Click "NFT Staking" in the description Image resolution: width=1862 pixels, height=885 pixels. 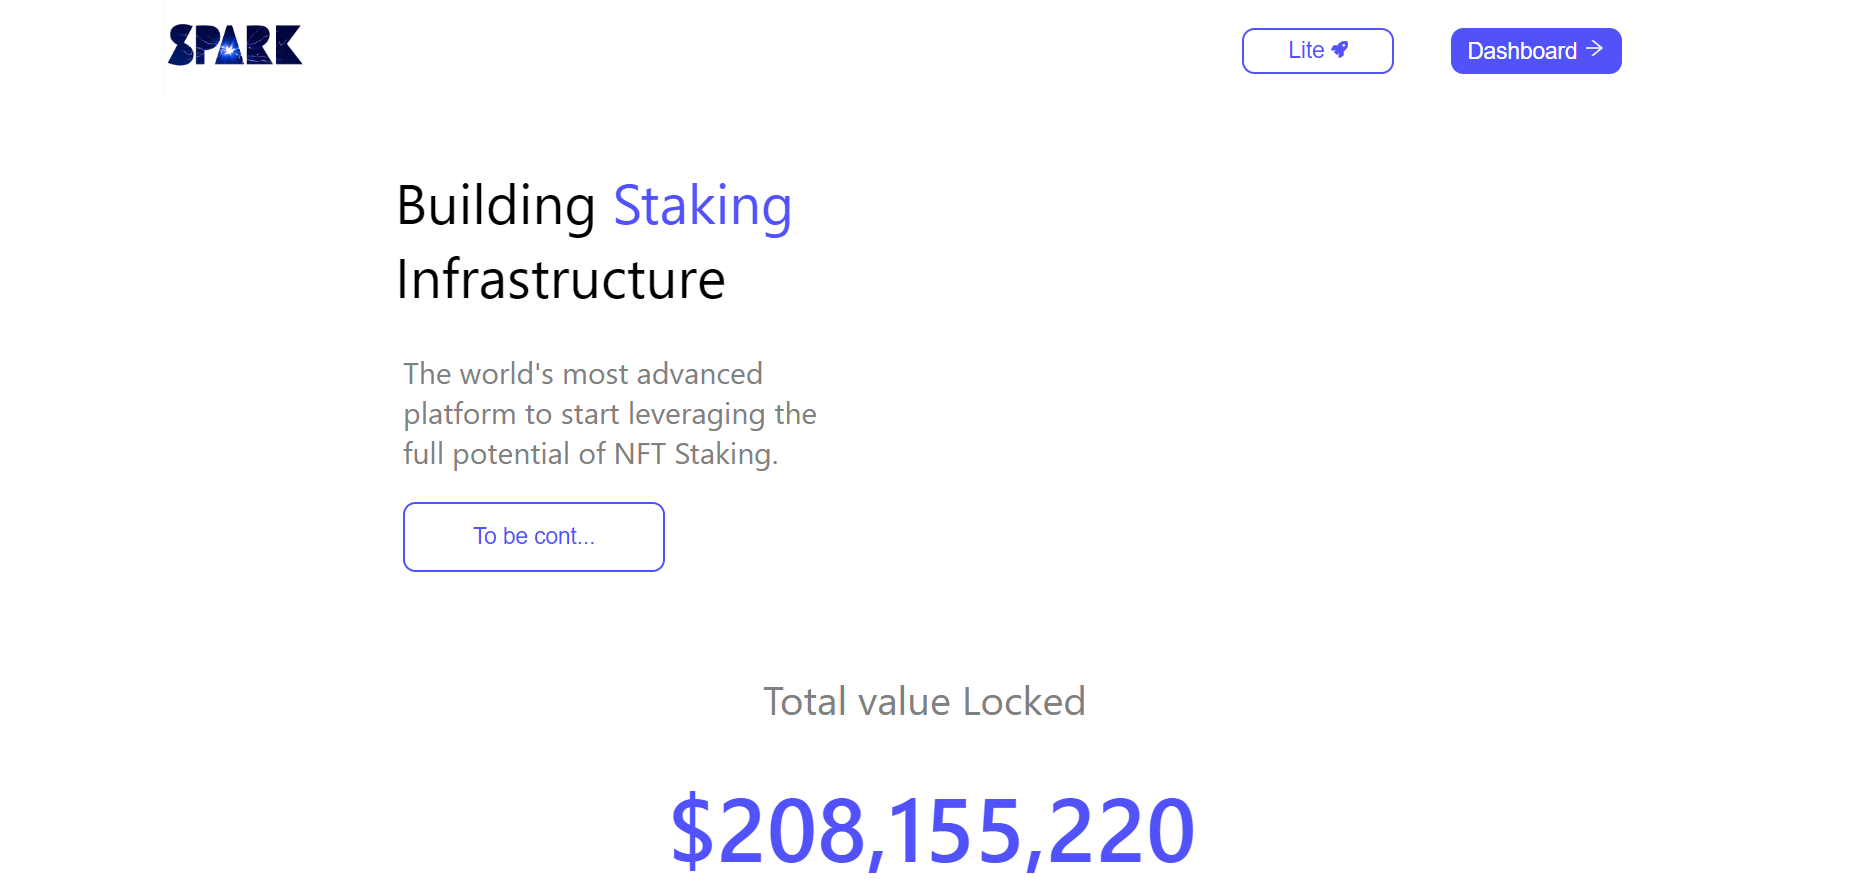(694, 454)
